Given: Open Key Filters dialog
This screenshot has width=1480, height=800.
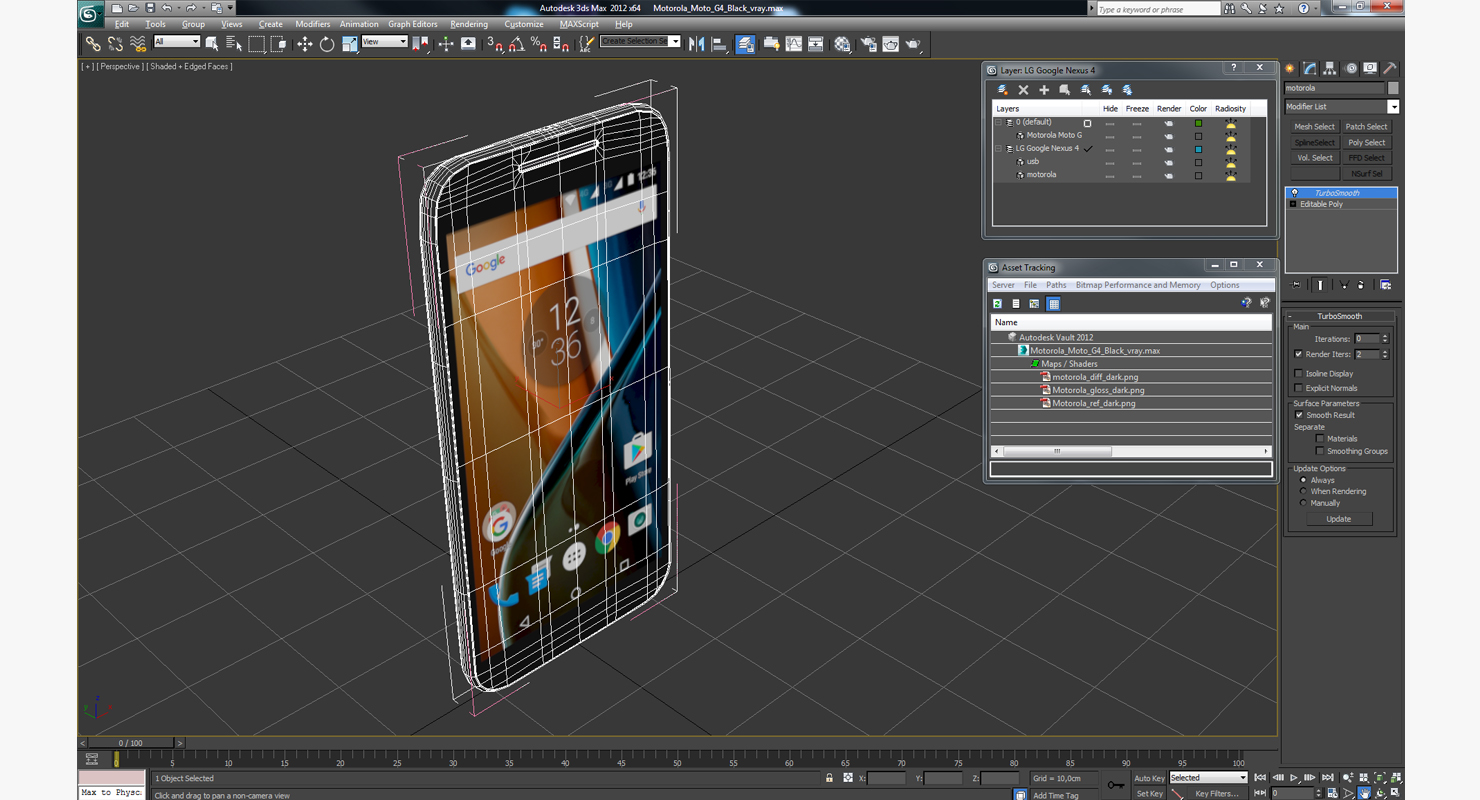Looking at the screenshot, I should [x=1216, y=794].
